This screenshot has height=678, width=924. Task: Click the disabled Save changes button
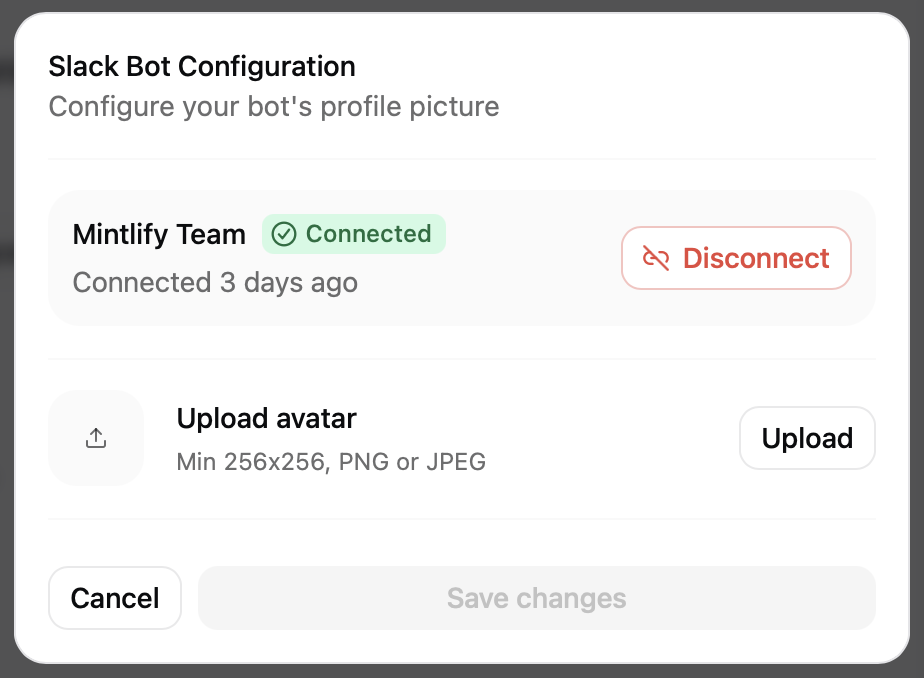536,598
